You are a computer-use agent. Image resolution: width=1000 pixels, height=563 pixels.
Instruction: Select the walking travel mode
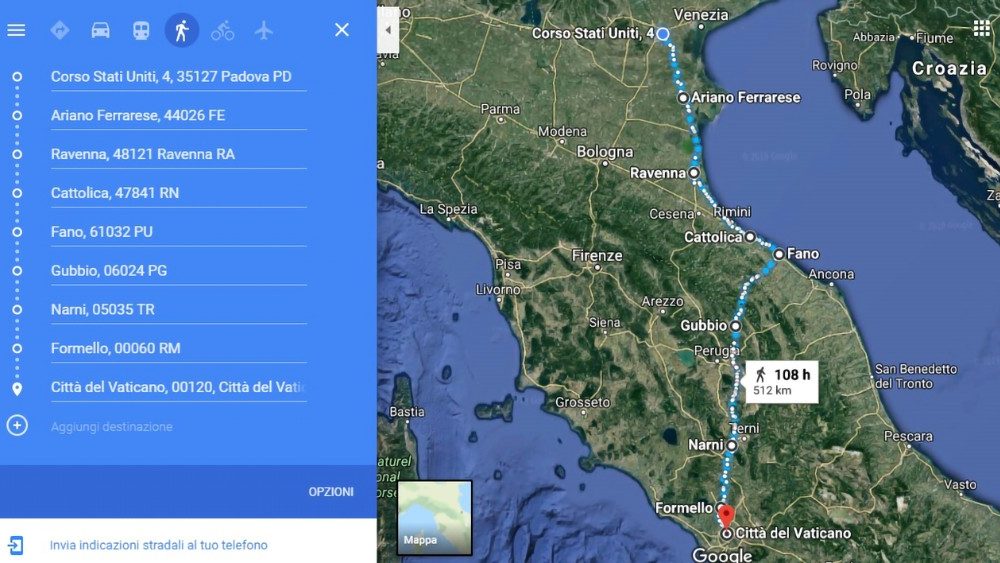pyautogui.click(x=182, y=30)
